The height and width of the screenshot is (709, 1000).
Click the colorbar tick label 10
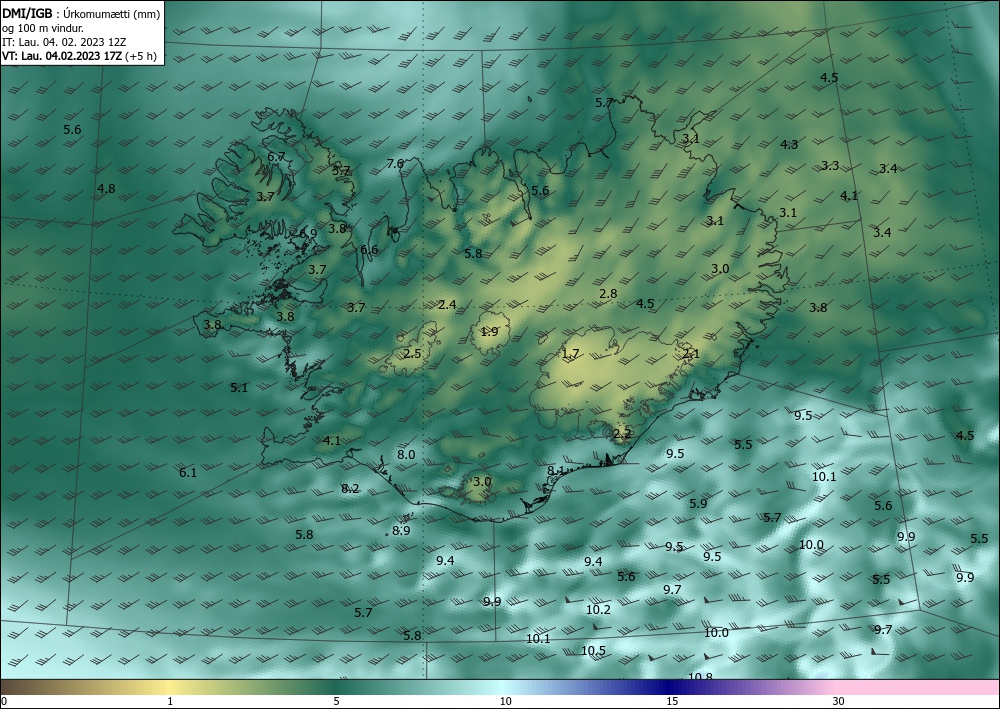pos(505,701)
